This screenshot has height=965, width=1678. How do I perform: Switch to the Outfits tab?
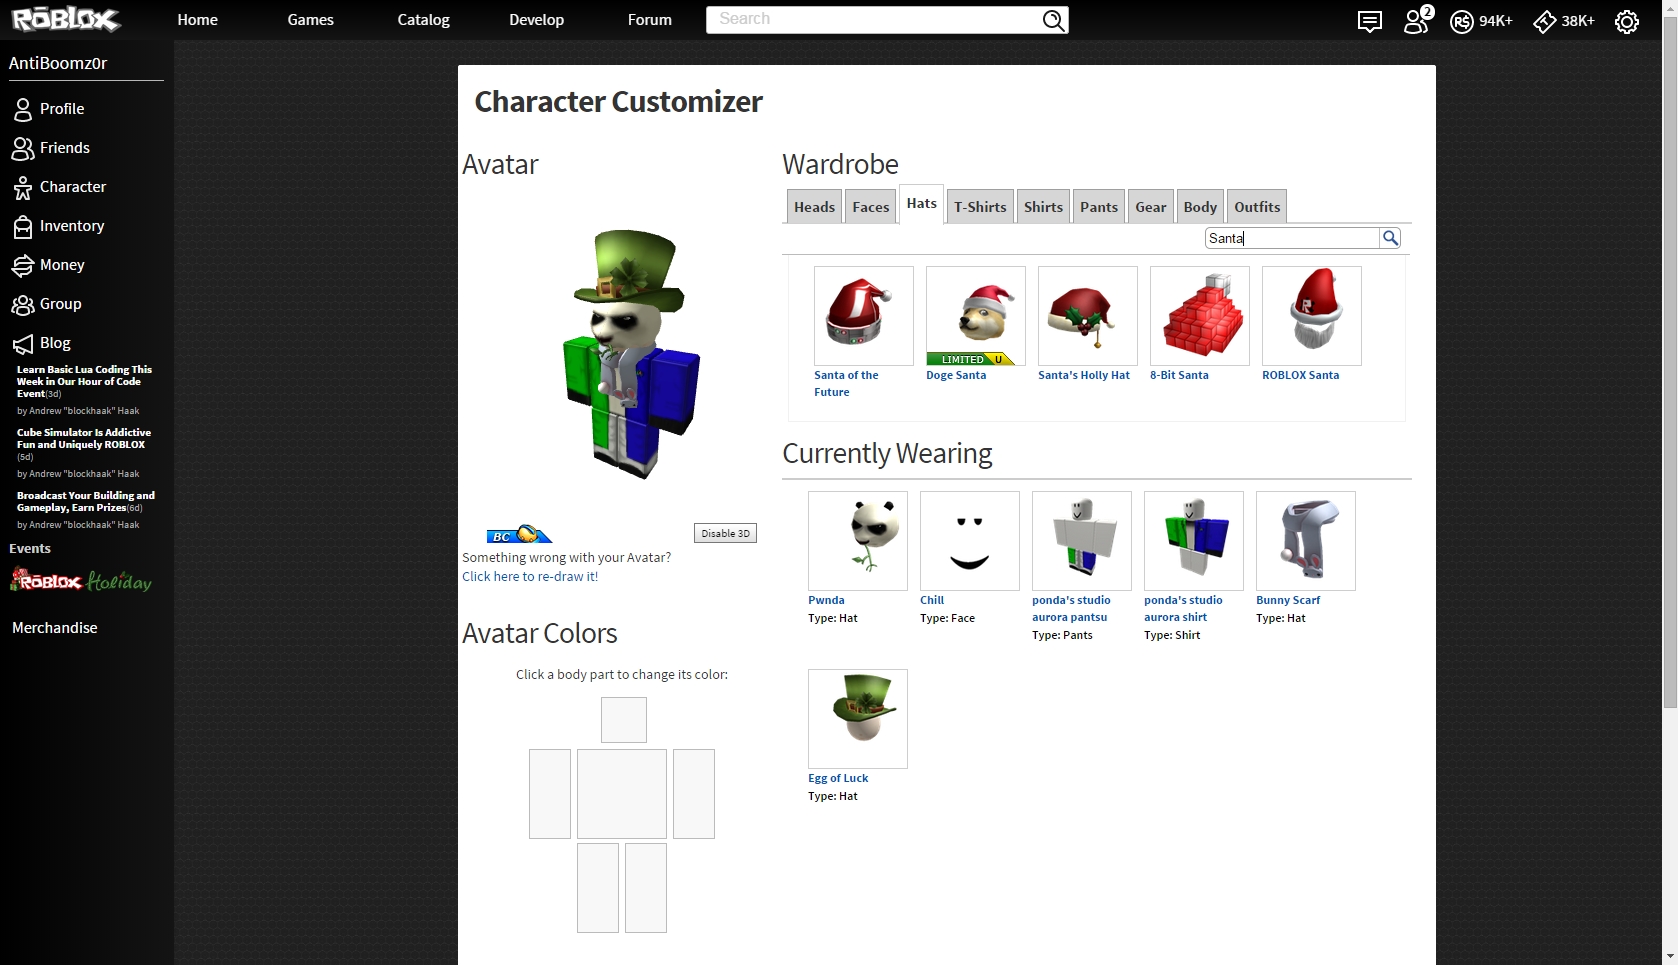tap(1257, 206)
